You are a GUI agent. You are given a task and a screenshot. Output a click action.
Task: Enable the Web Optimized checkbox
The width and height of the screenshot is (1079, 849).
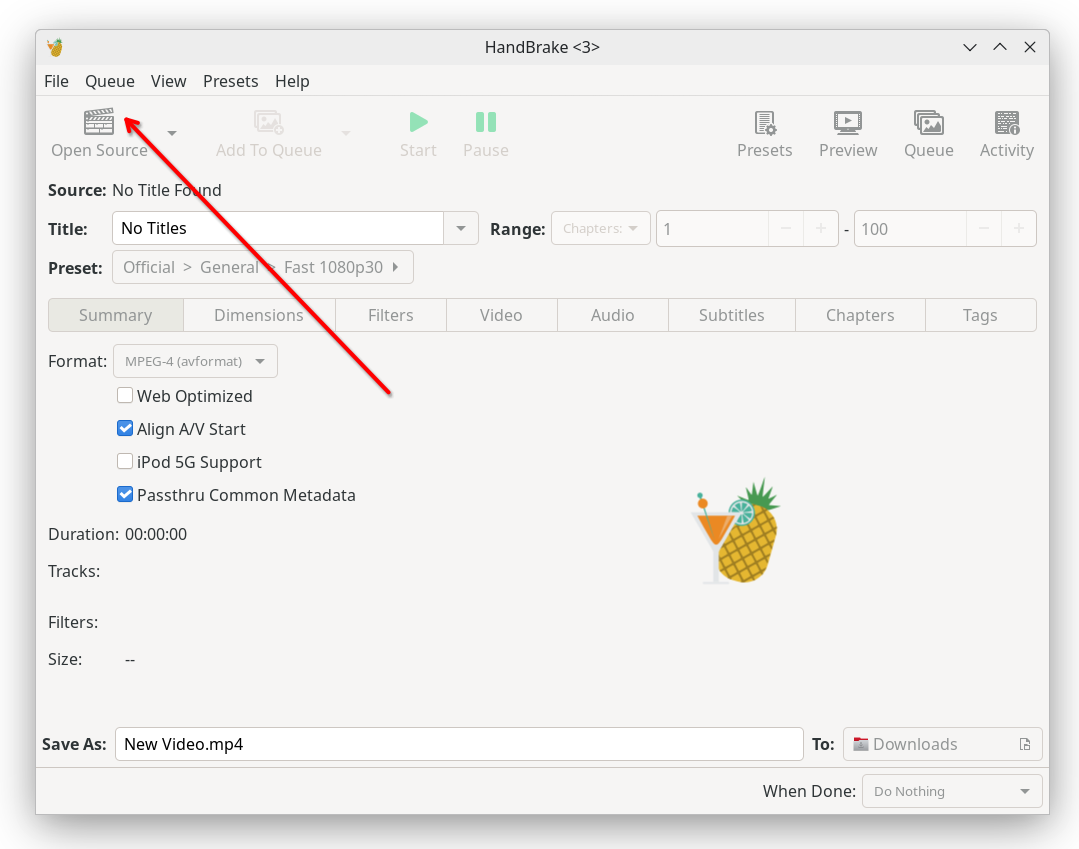pos(125,396)
